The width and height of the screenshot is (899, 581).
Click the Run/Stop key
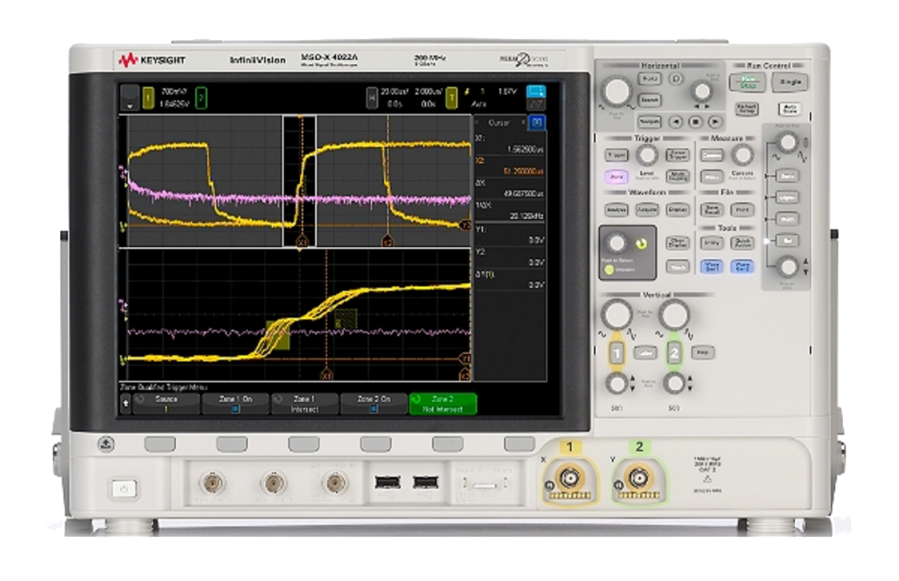pos(747,82)
